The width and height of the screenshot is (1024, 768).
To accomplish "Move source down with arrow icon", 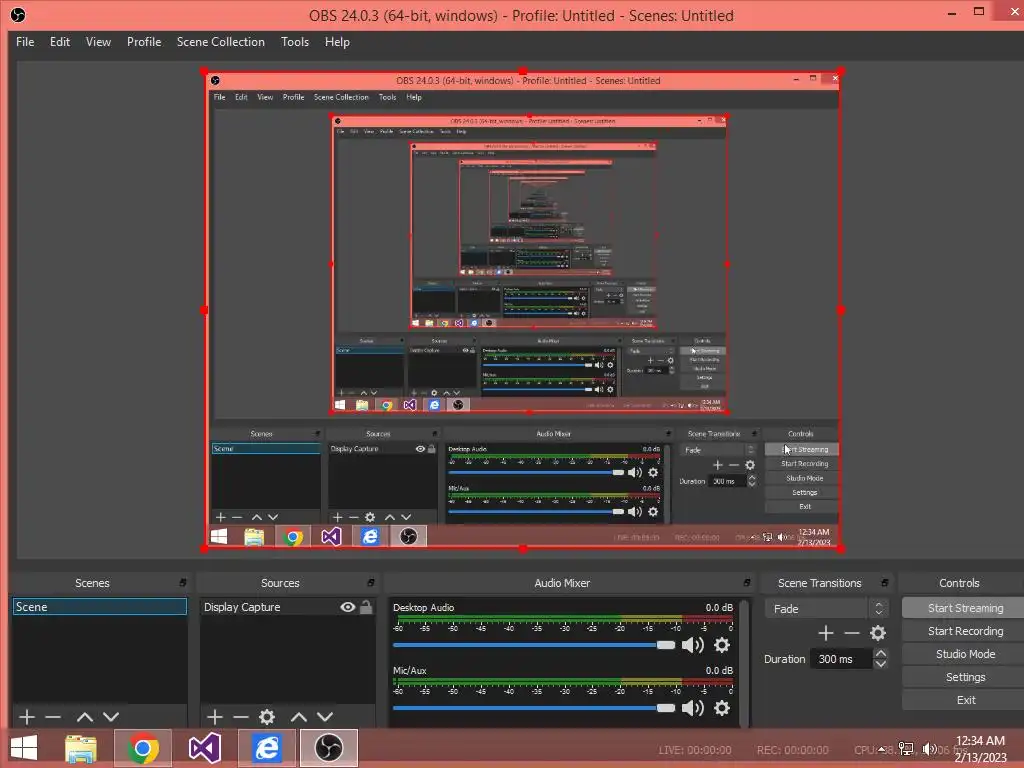I will 325,717.
